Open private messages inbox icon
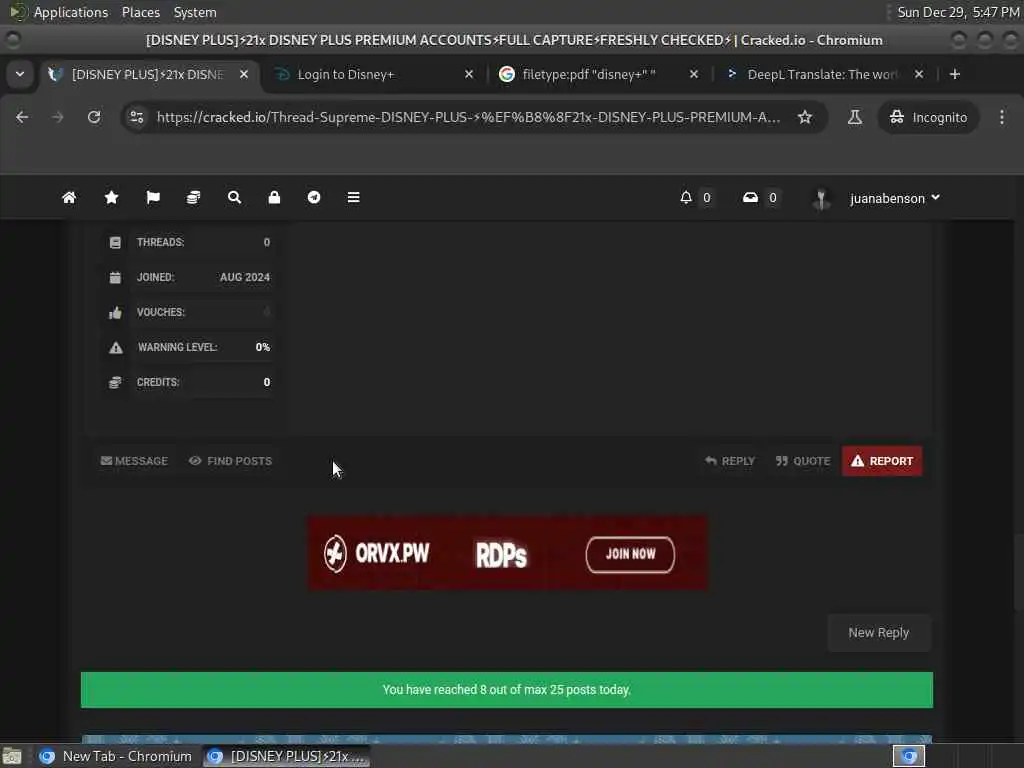Screen dimensions: 1024x768 click(x=750, y=197)
